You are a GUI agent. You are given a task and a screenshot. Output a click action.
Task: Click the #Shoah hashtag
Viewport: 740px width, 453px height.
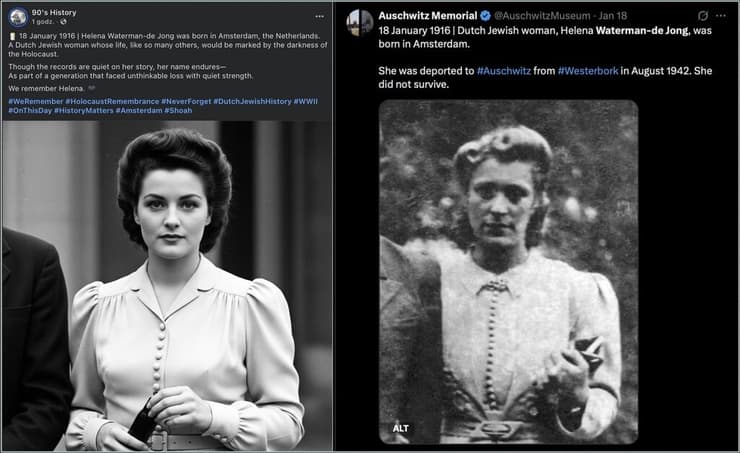pos(178,110)
